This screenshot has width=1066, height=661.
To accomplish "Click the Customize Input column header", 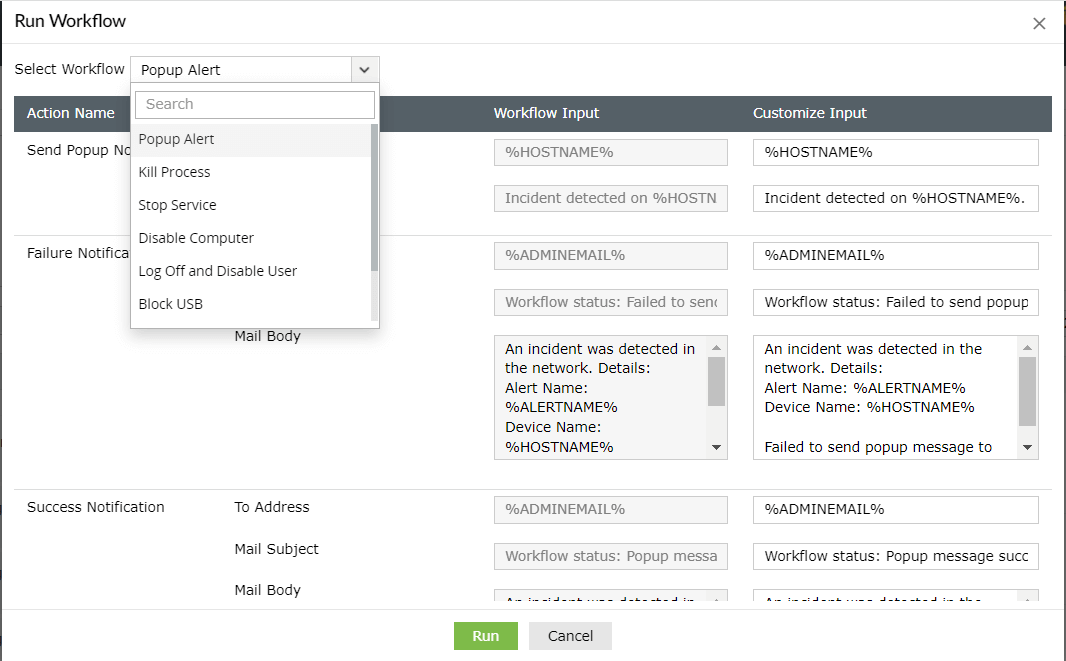I will (x=810, y=113).
